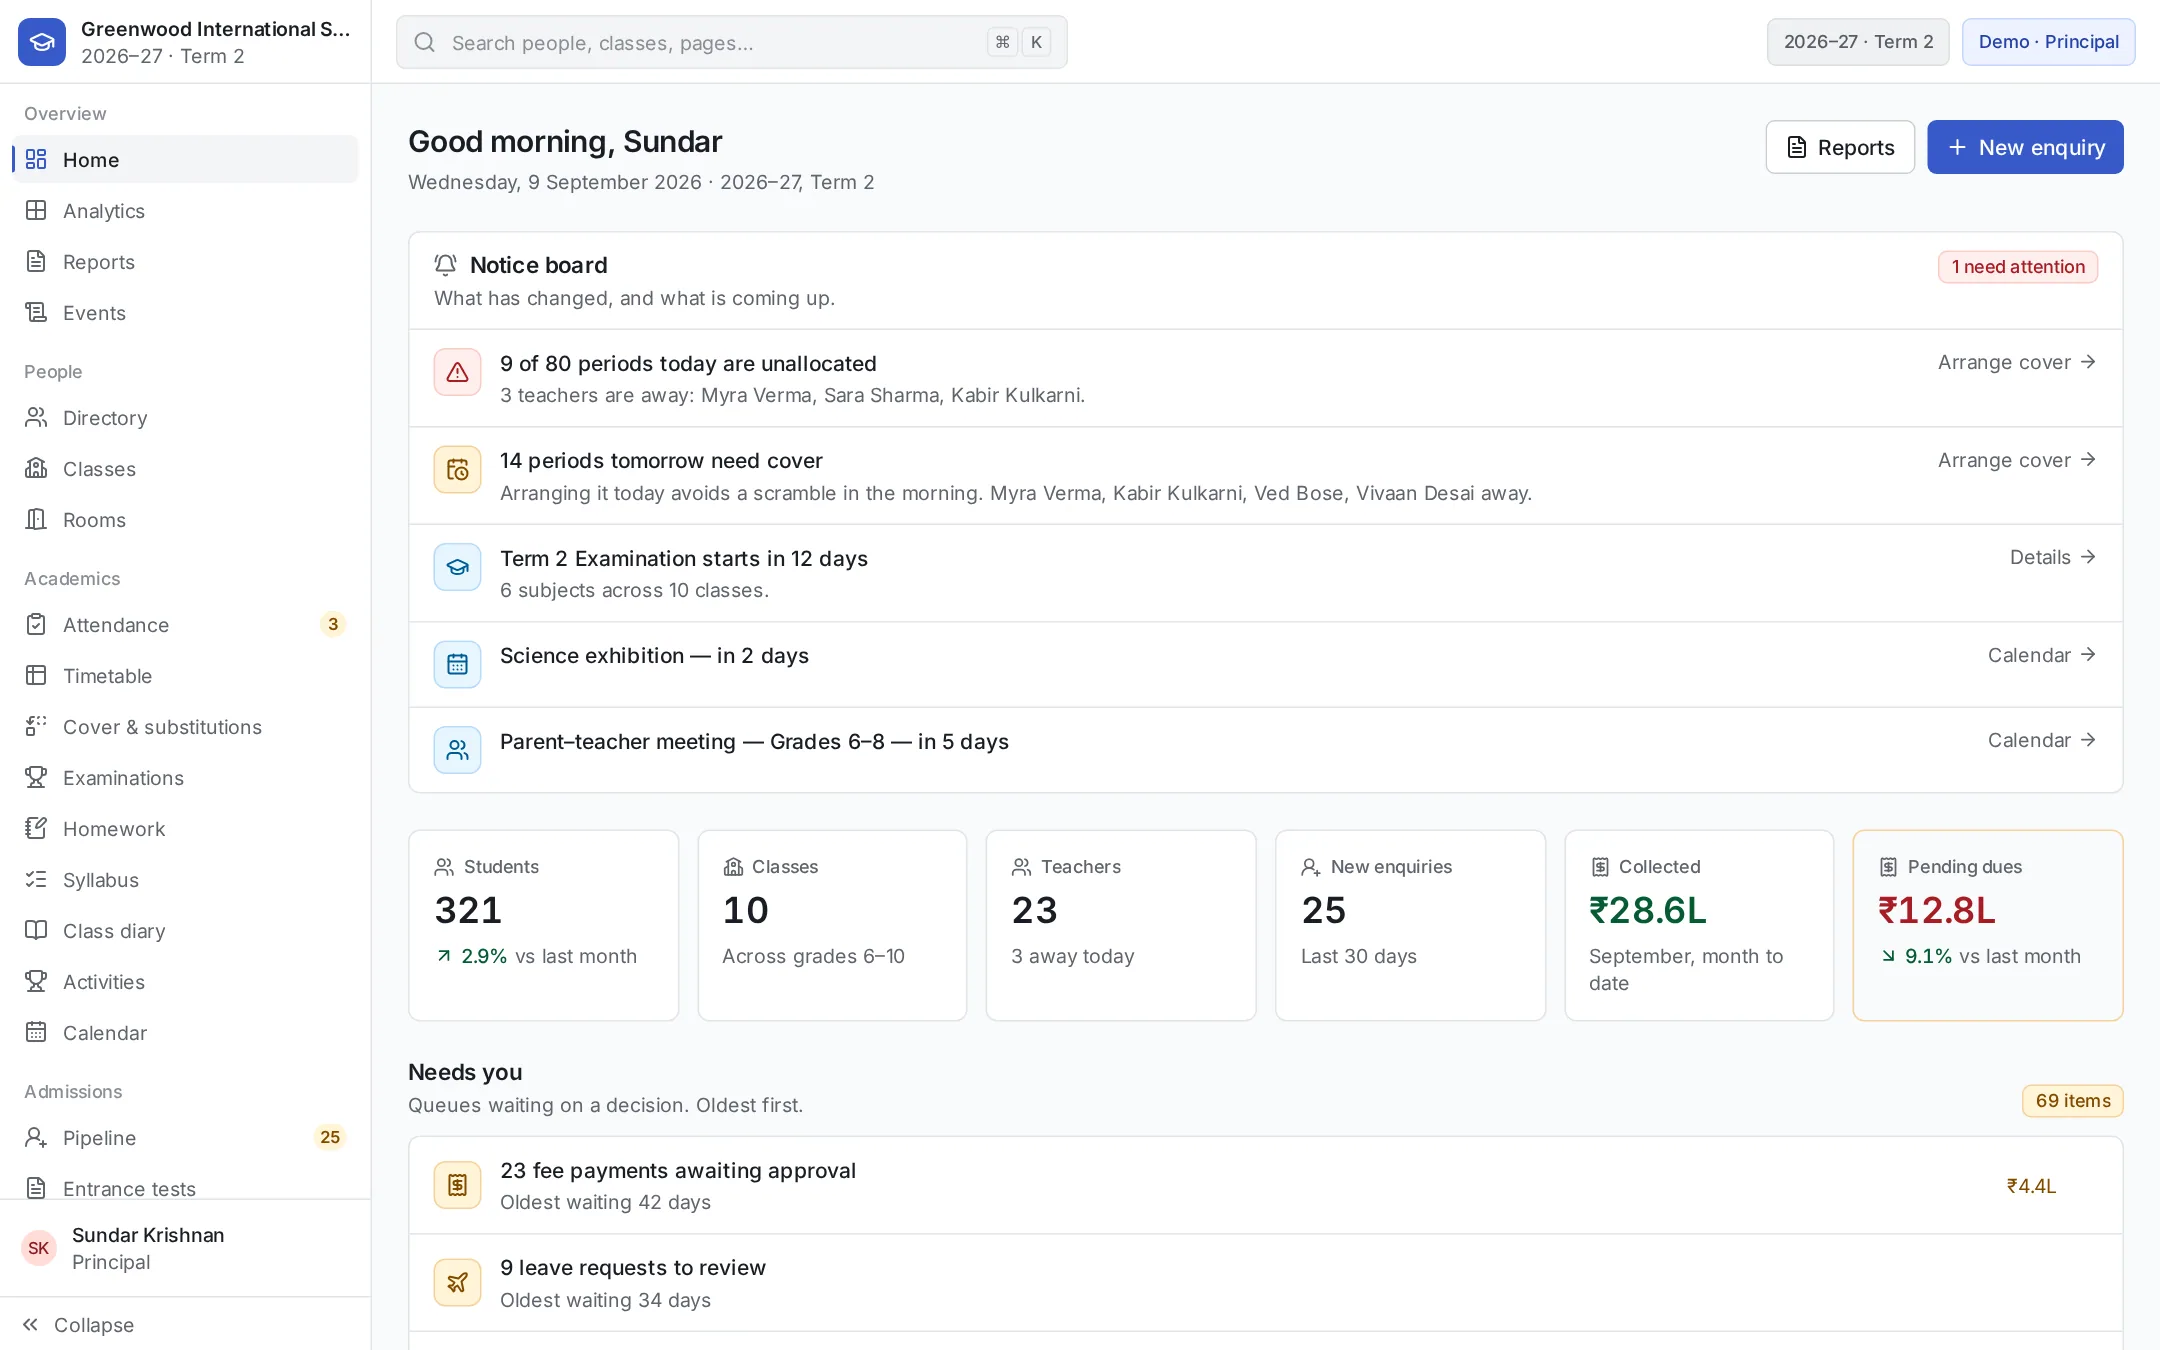Viewport: 2160px width, 1350px height.
Task: Click the Greenwood school logo icon
Action: 42,42
